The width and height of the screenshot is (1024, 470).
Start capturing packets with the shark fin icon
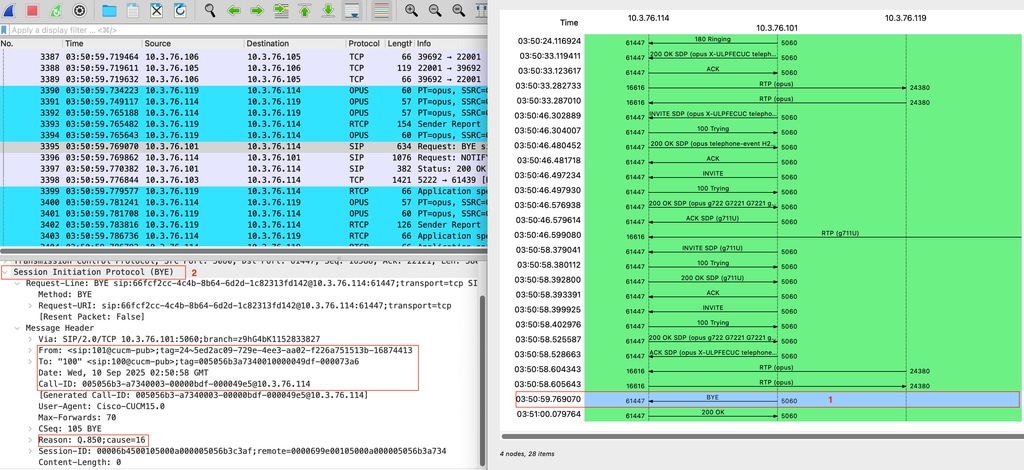tap(10, 10)
